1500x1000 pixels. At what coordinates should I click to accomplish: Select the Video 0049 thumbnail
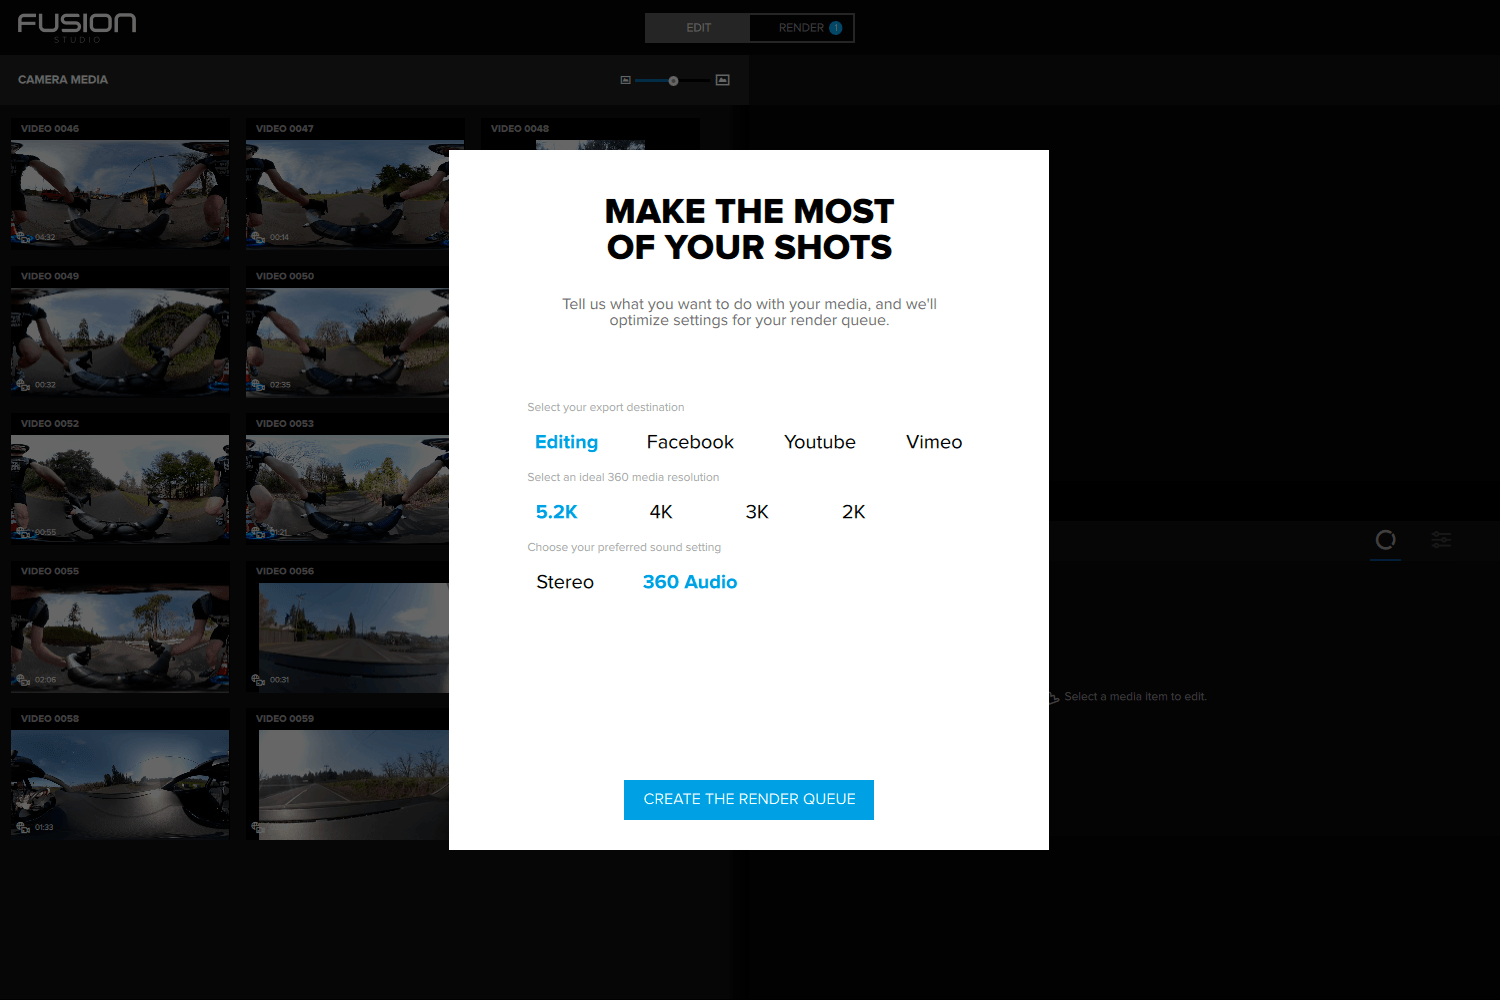click(x=120, y=341)
